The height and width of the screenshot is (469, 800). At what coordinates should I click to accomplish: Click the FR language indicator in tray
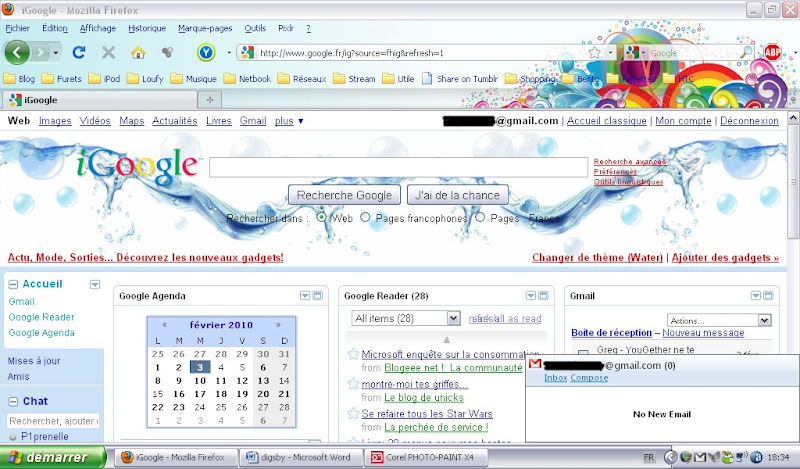649,458
